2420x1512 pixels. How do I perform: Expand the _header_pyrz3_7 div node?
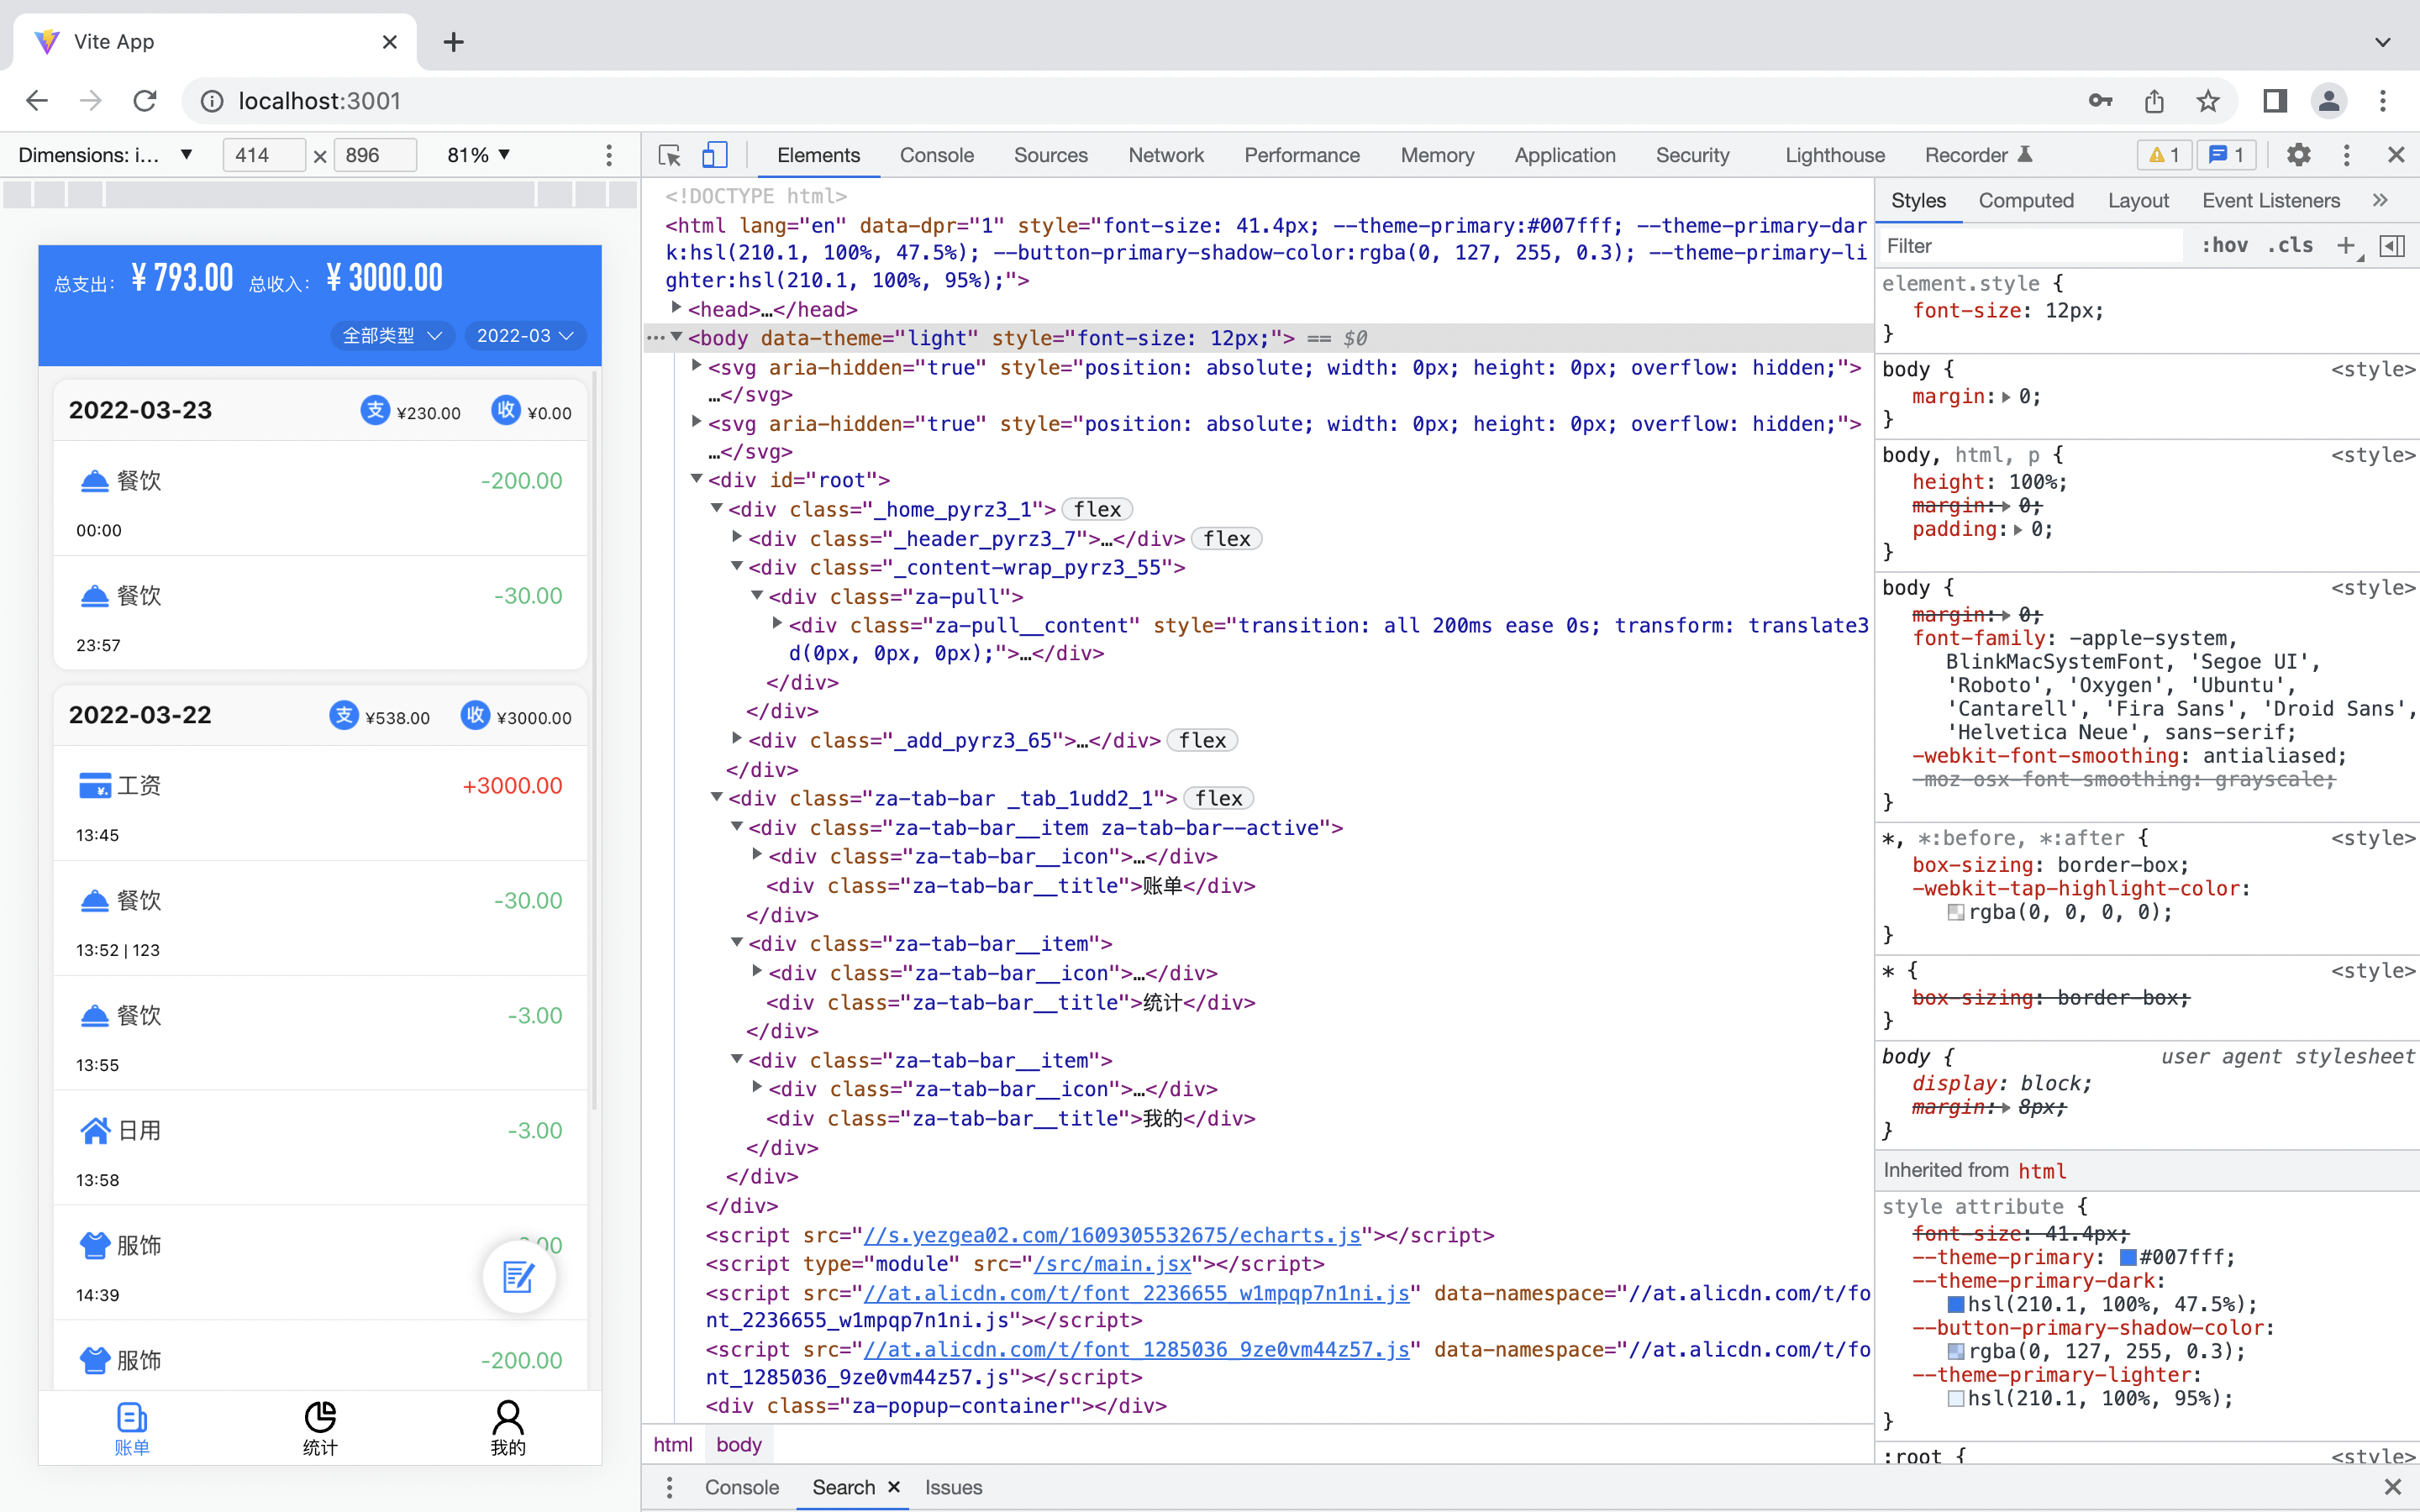pos(737,537)
